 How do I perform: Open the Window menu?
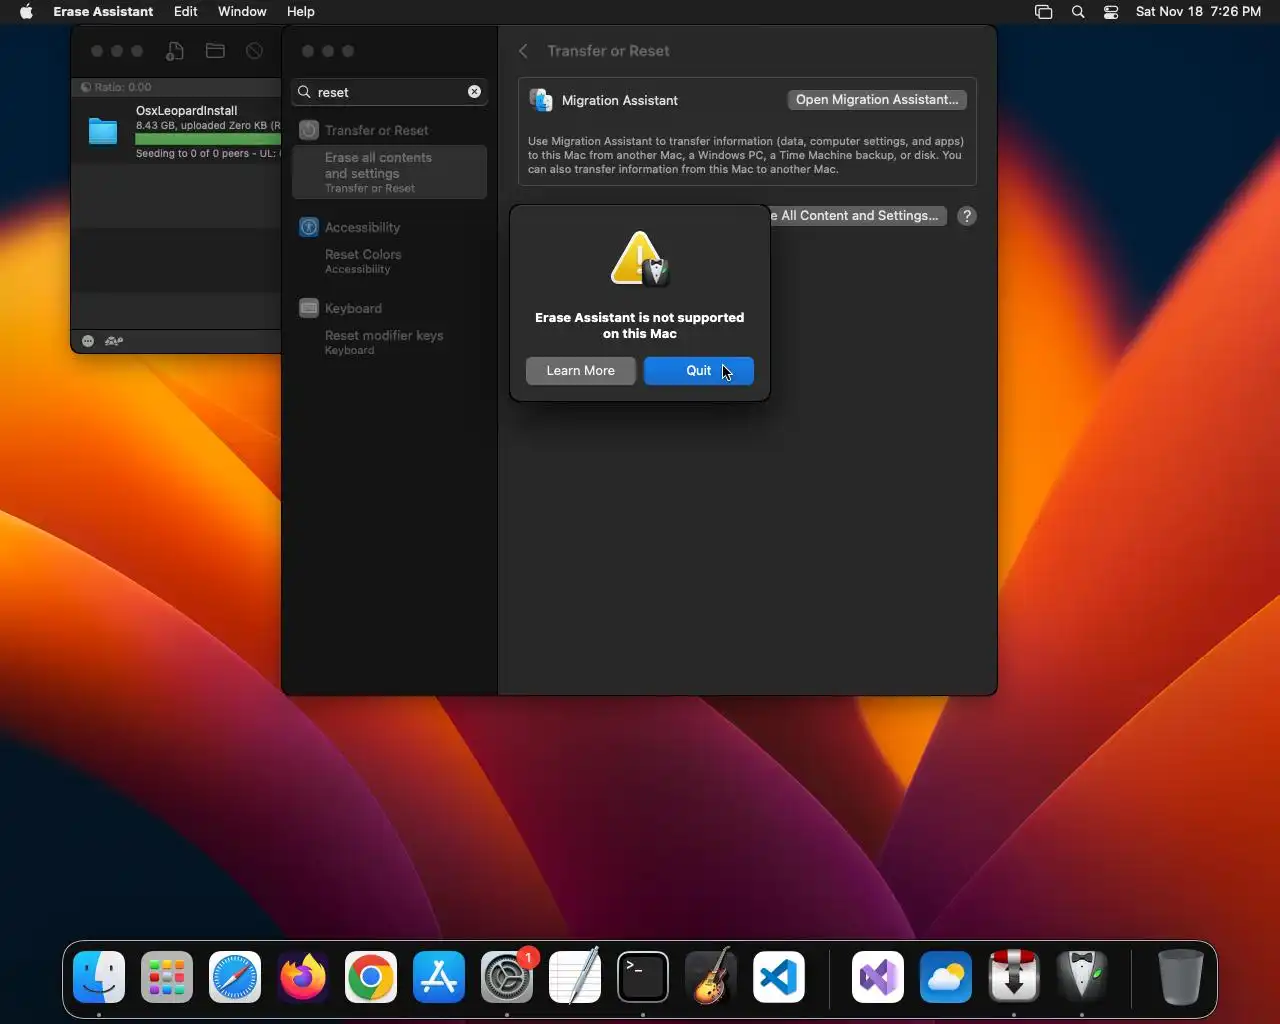(x=242, y=12)
